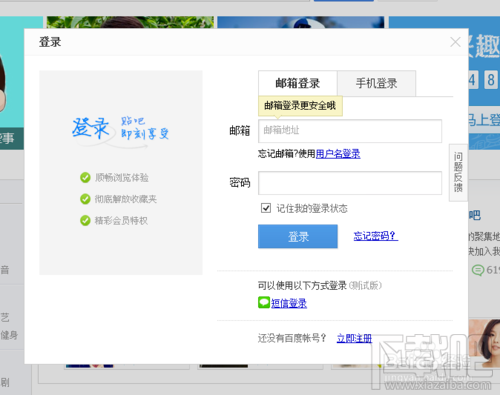Open the 问题反馈 feedback side tab
The image size is (500, 395).
458,172
